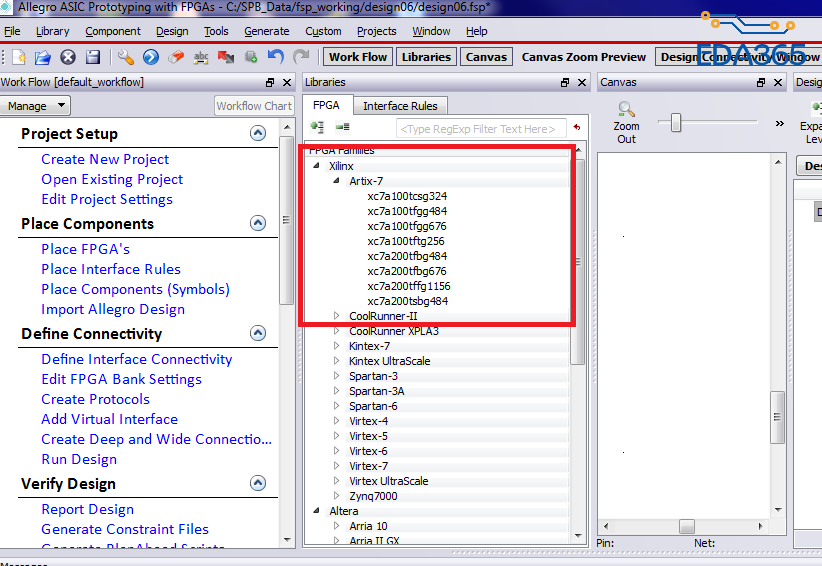The height and width of the screenshot is (566, 822).
Task: Select the Virtex UltraScale family row
Action: coord(388,481)
